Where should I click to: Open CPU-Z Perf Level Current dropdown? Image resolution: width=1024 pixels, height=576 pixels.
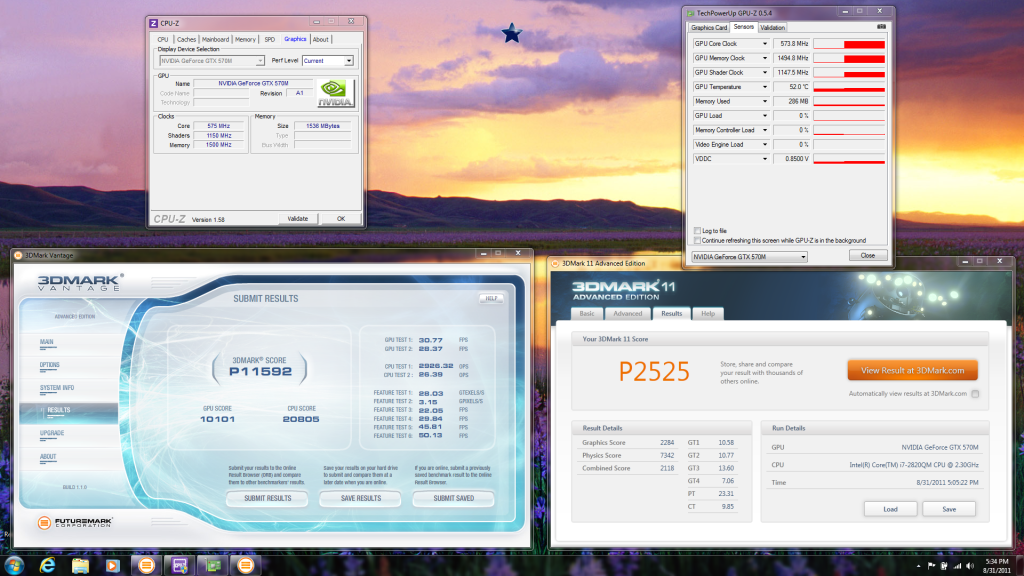[x=328, y=61]
